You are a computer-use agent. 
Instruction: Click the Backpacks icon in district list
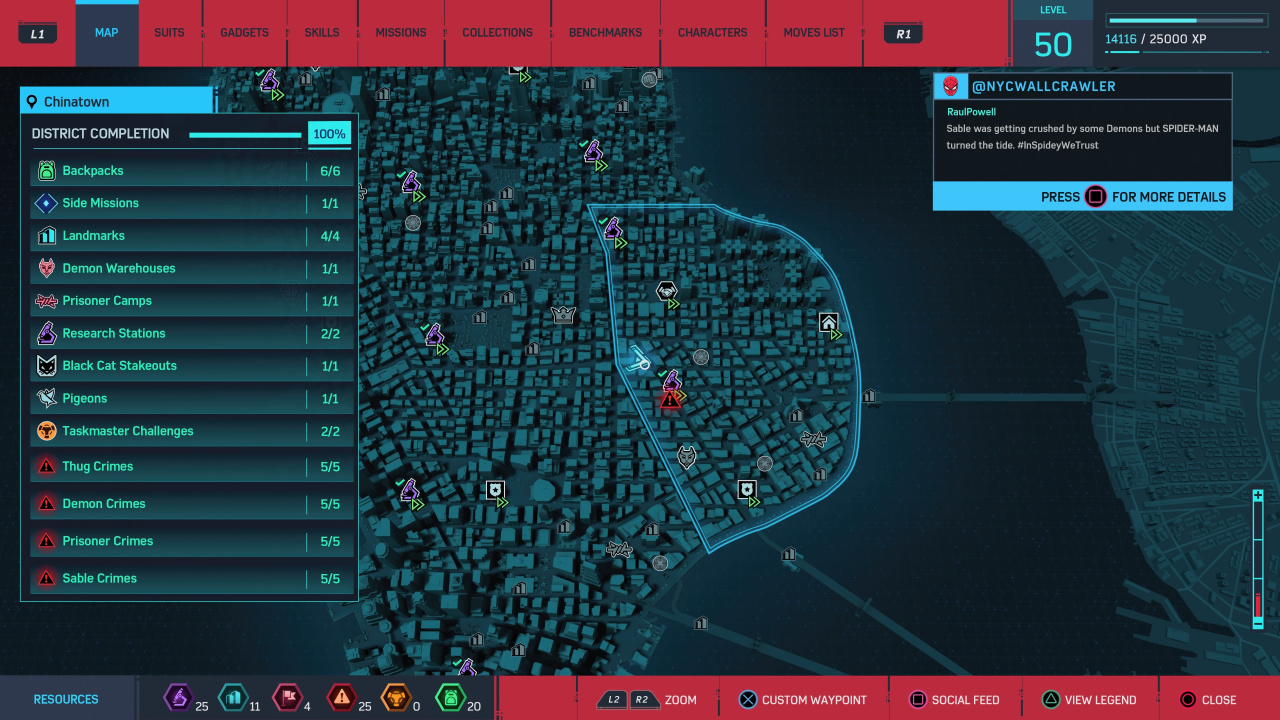[x=46, y=171]
